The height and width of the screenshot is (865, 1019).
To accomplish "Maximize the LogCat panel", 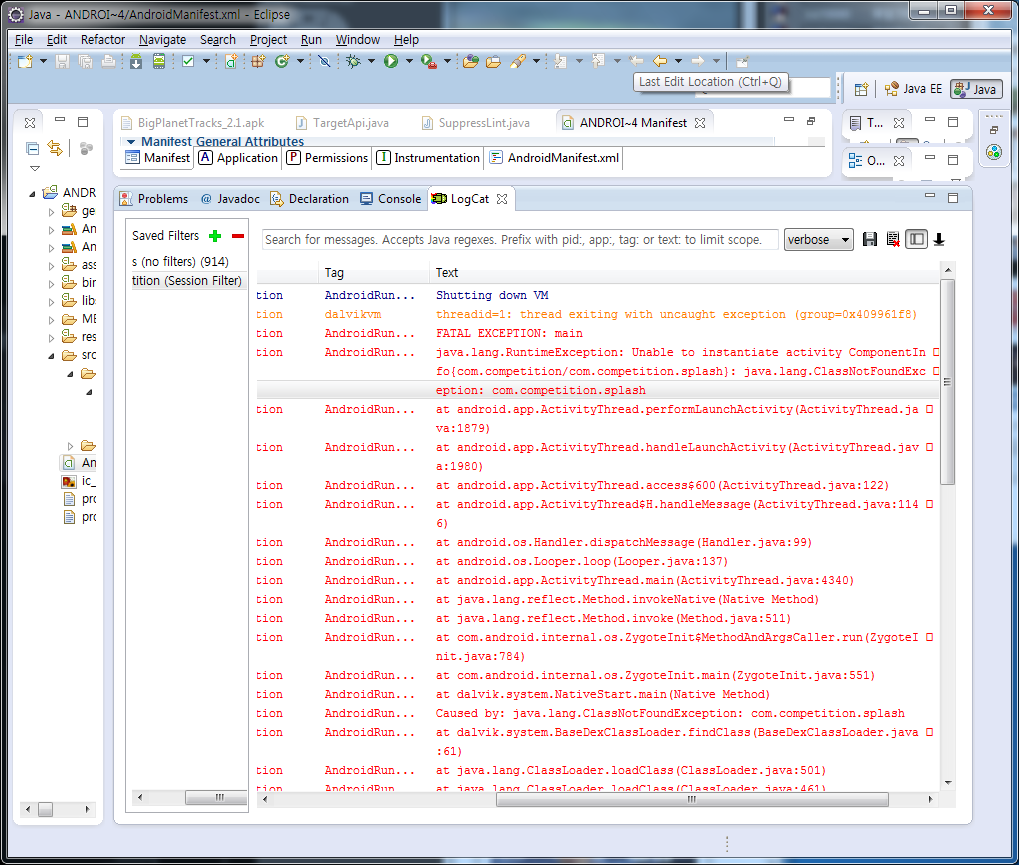I will coord(953,198).
